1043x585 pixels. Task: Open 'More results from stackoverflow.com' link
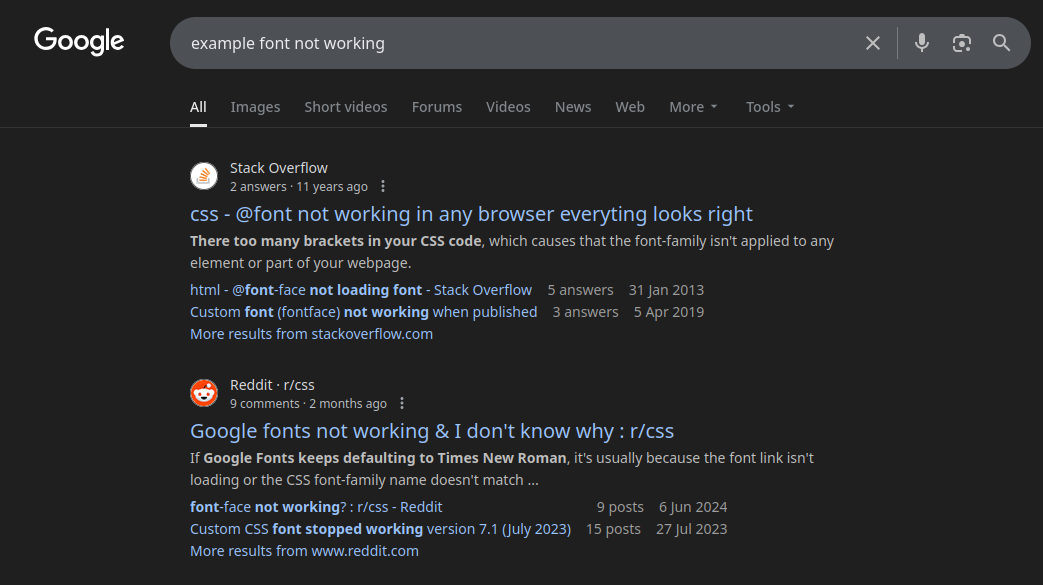click(311, 334)
